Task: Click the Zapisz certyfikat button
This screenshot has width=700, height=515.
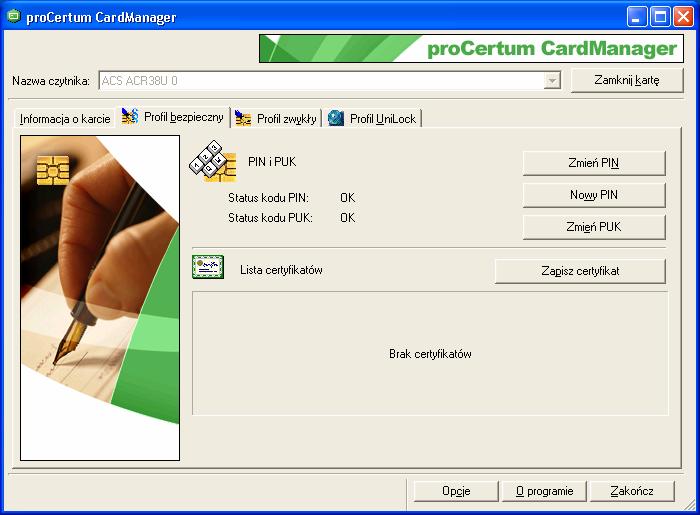Action: pyautogui.click(x=580, y=271)
